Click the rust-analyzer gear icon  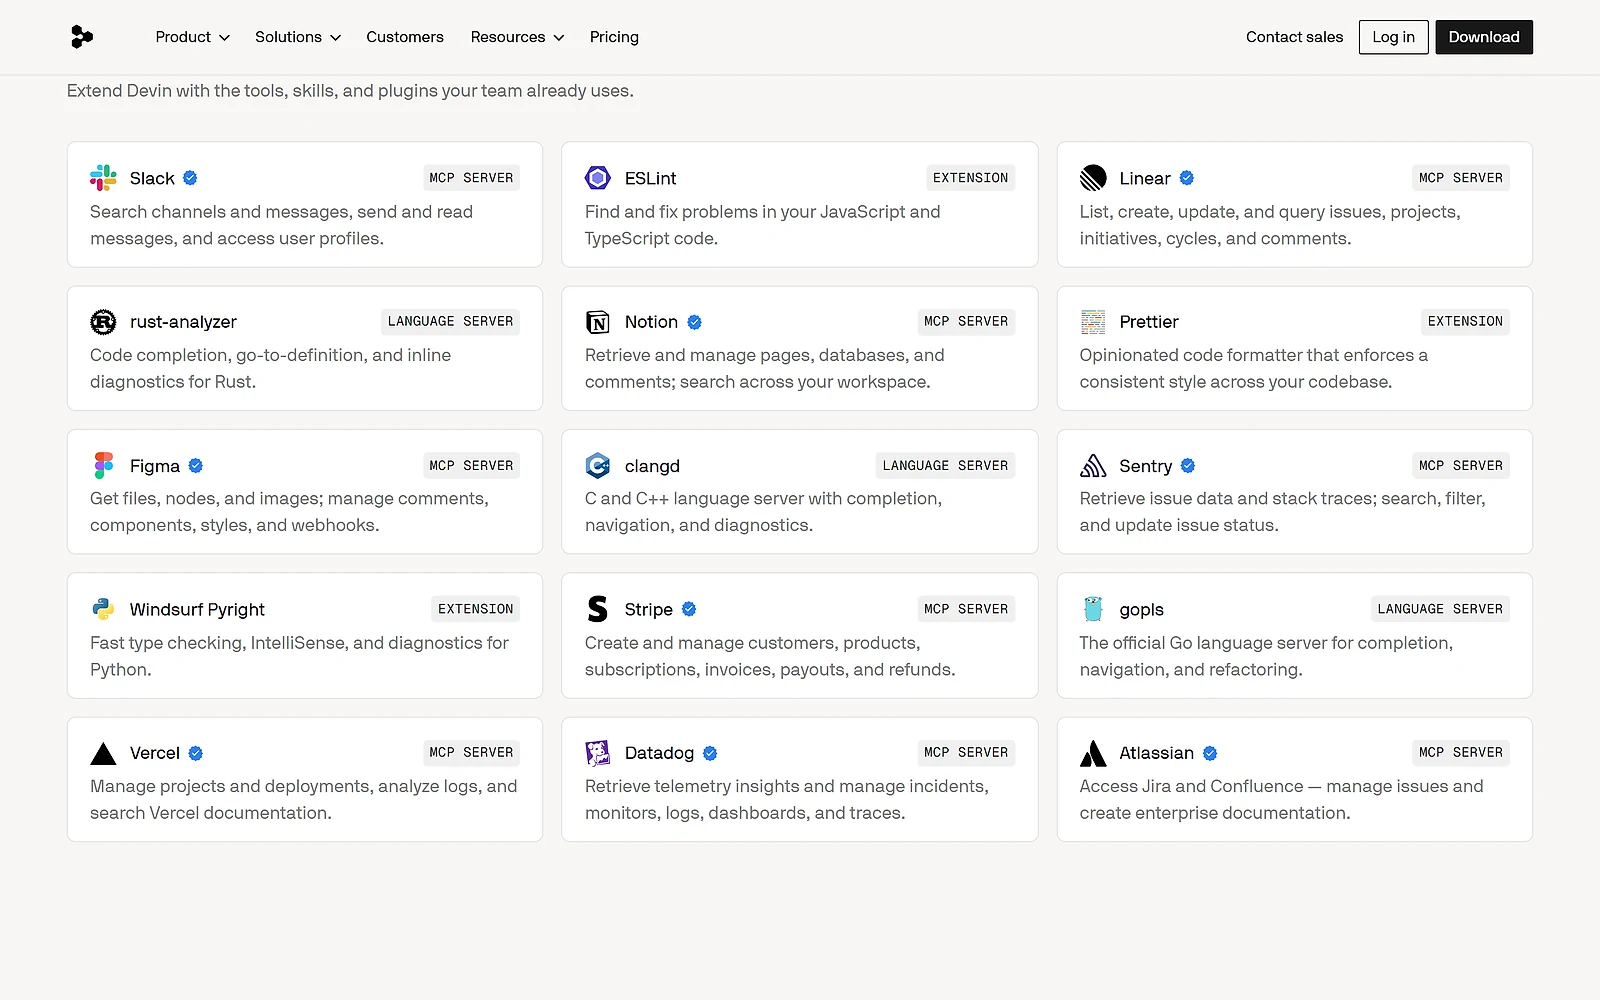(x=103, y=322)
